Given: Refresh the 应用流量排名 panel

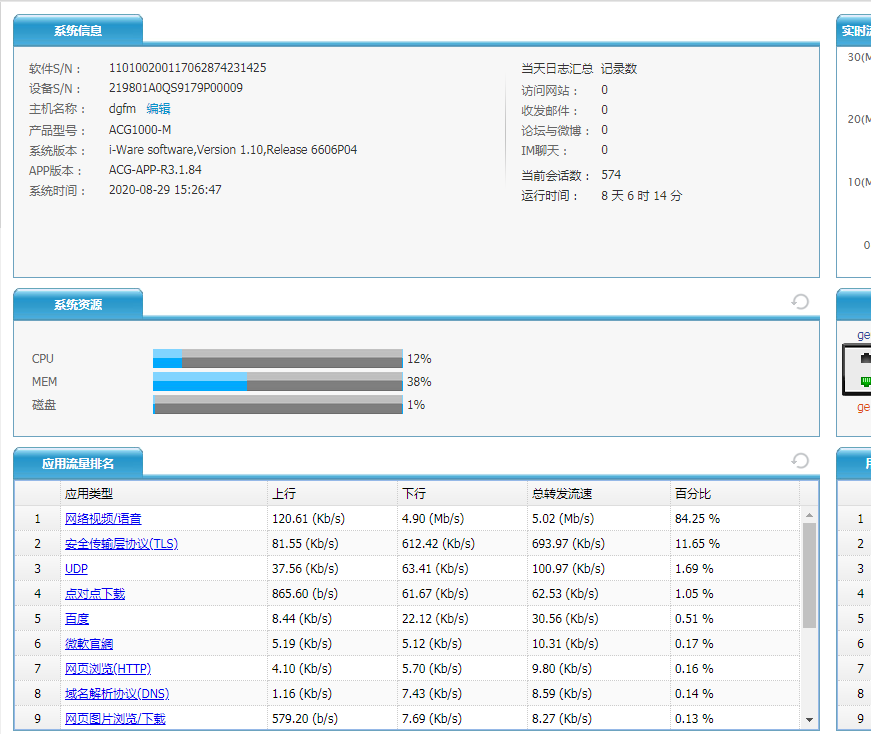Looking at the screenshot, I should point(800,461).
